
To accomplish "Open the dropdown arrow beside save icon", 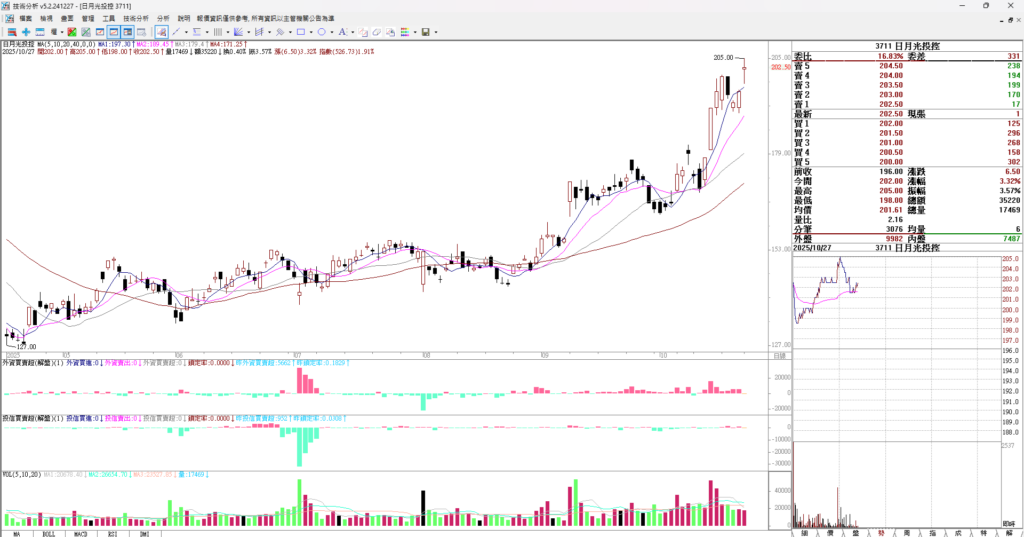I will 435,32.
